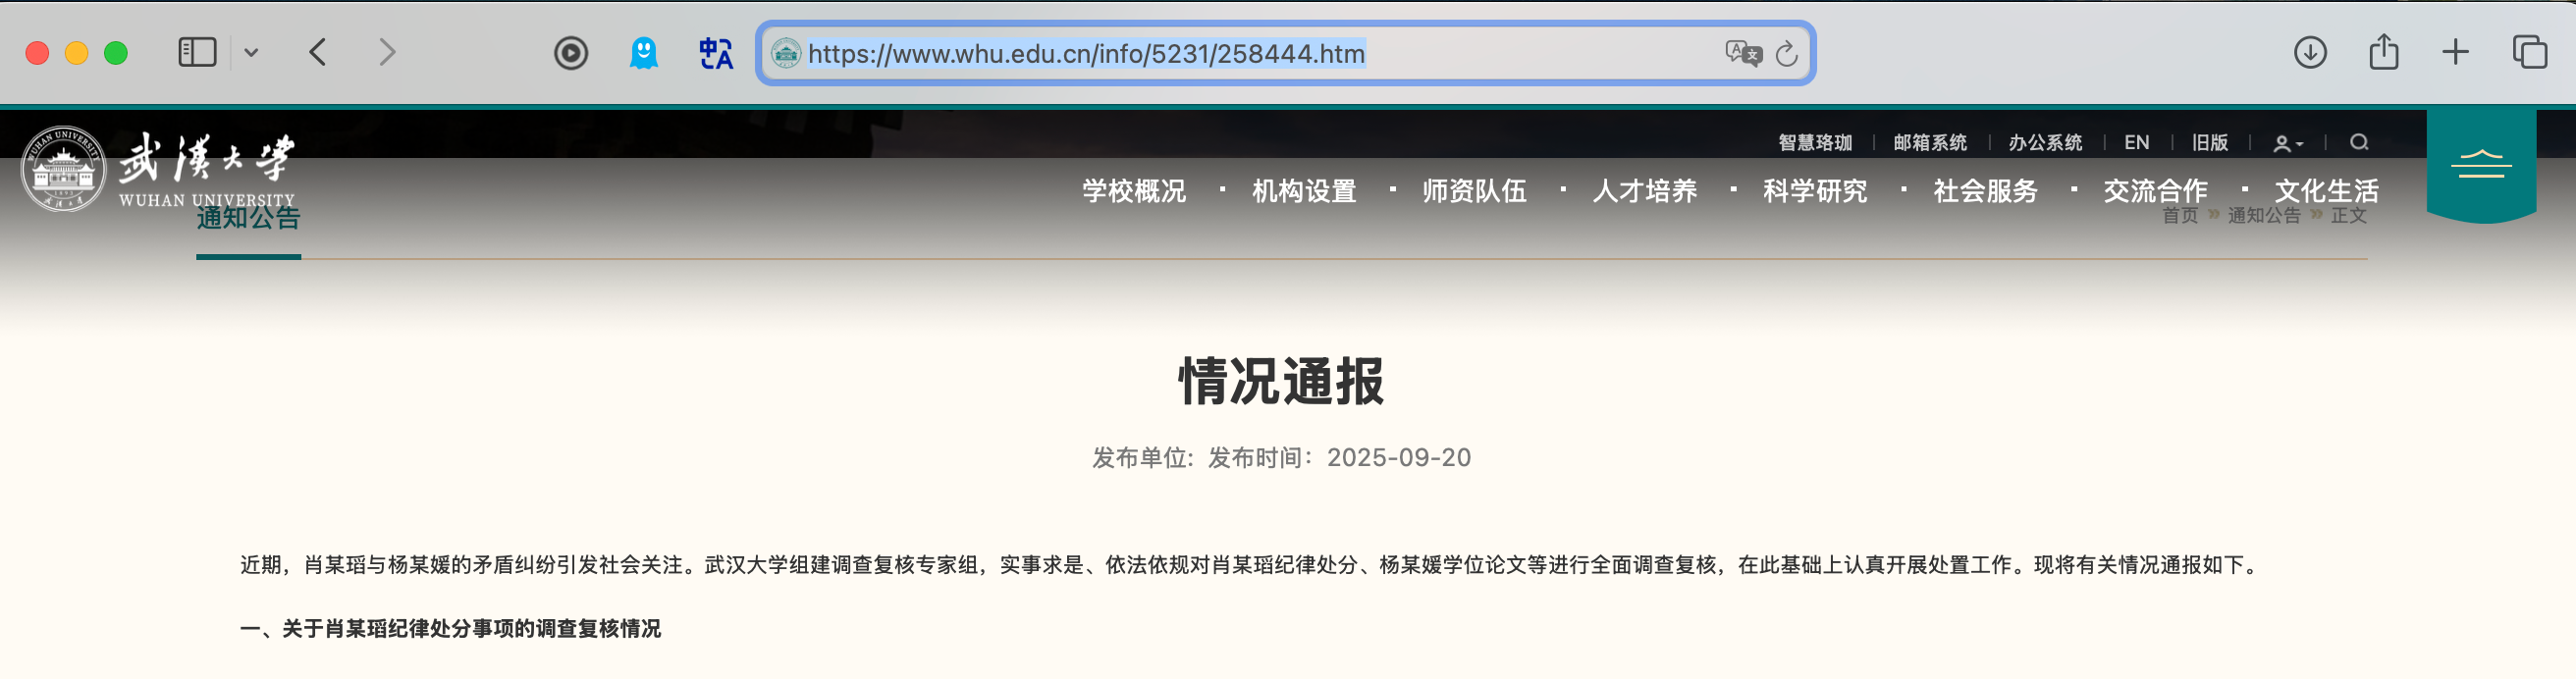Click the opening paragraph beginning 近期，肖某瑫

1250,565
